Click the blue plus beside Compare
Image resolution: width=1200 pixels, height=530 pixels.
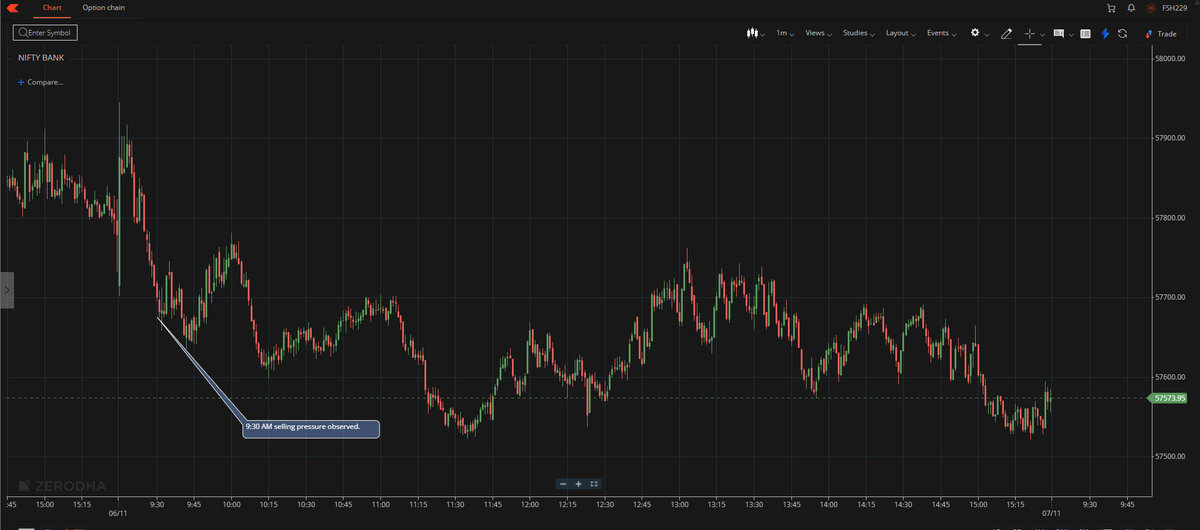pyautogui.click(x=21, y=82)
